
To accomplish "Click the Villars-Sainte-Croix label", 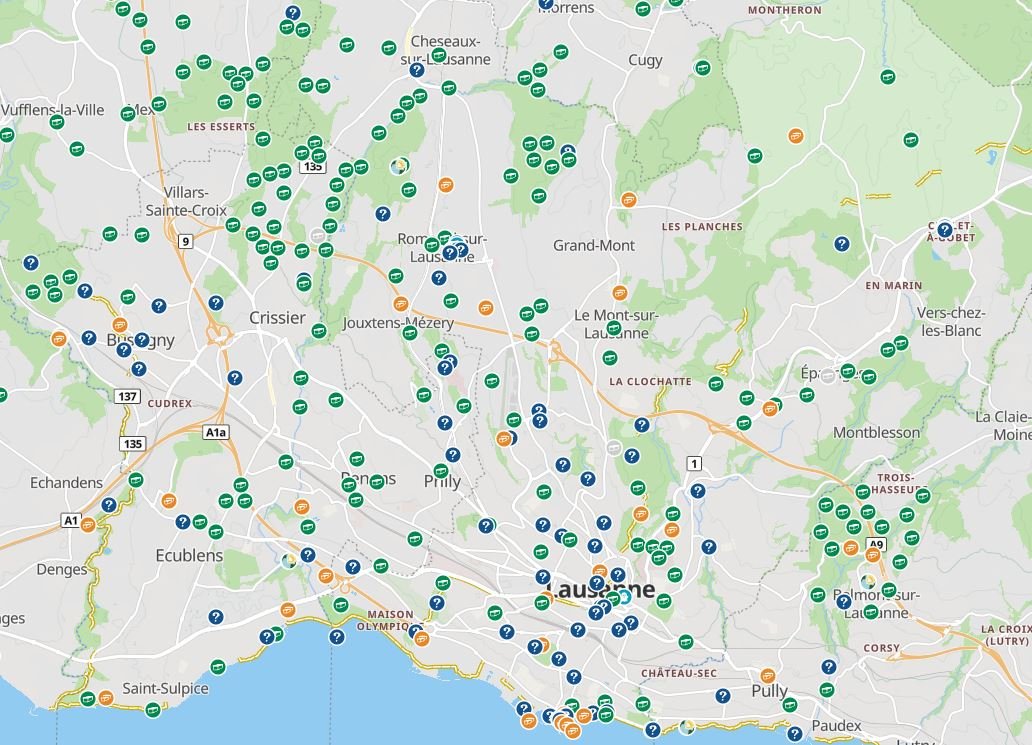I will click(186, 201).
